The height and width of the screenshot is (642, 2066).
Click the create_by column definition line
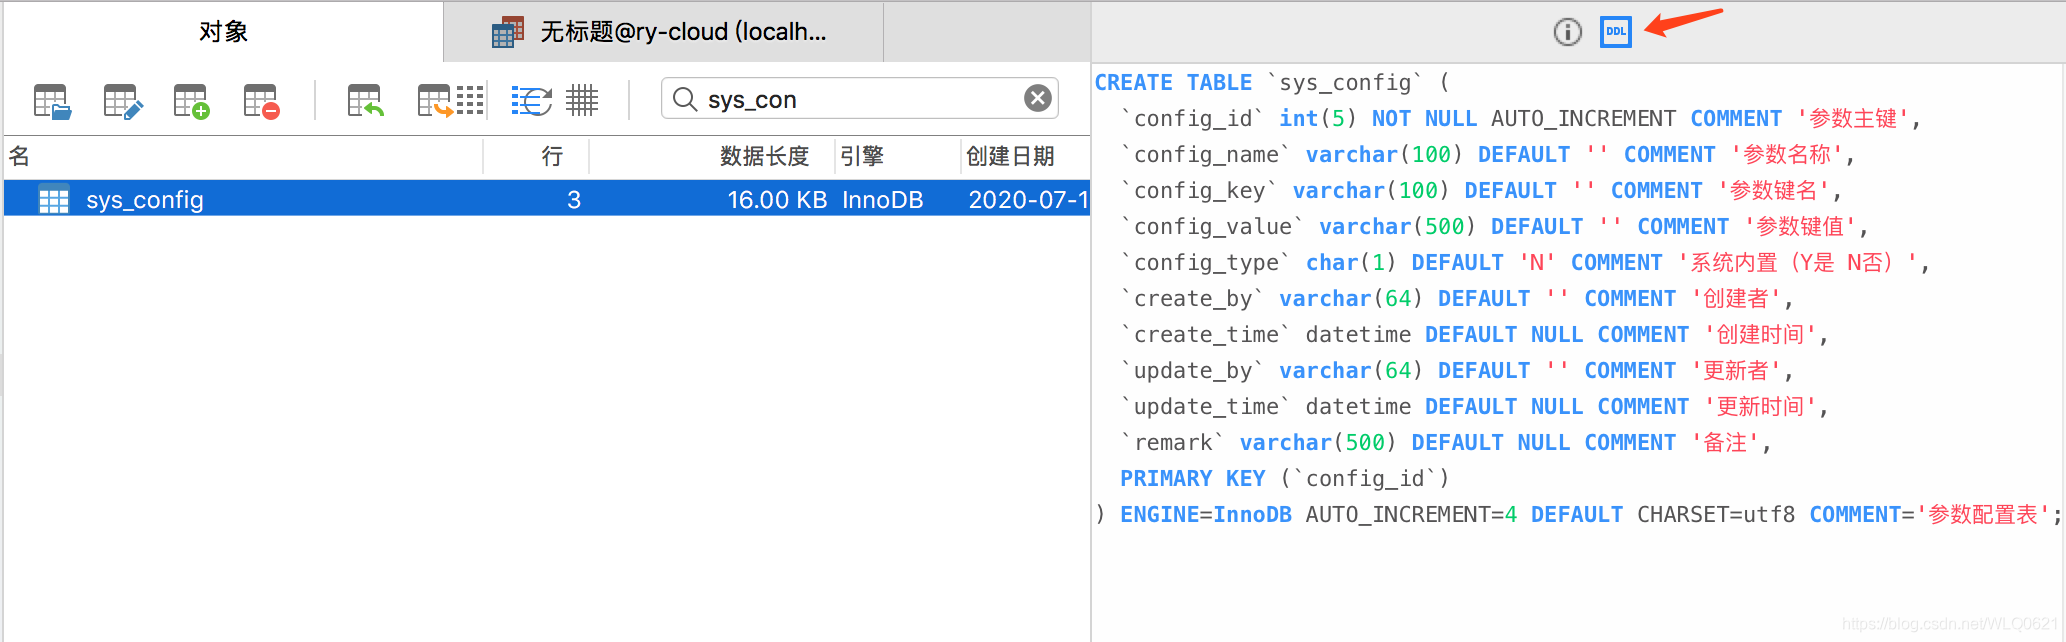[x=1457, y=298]
